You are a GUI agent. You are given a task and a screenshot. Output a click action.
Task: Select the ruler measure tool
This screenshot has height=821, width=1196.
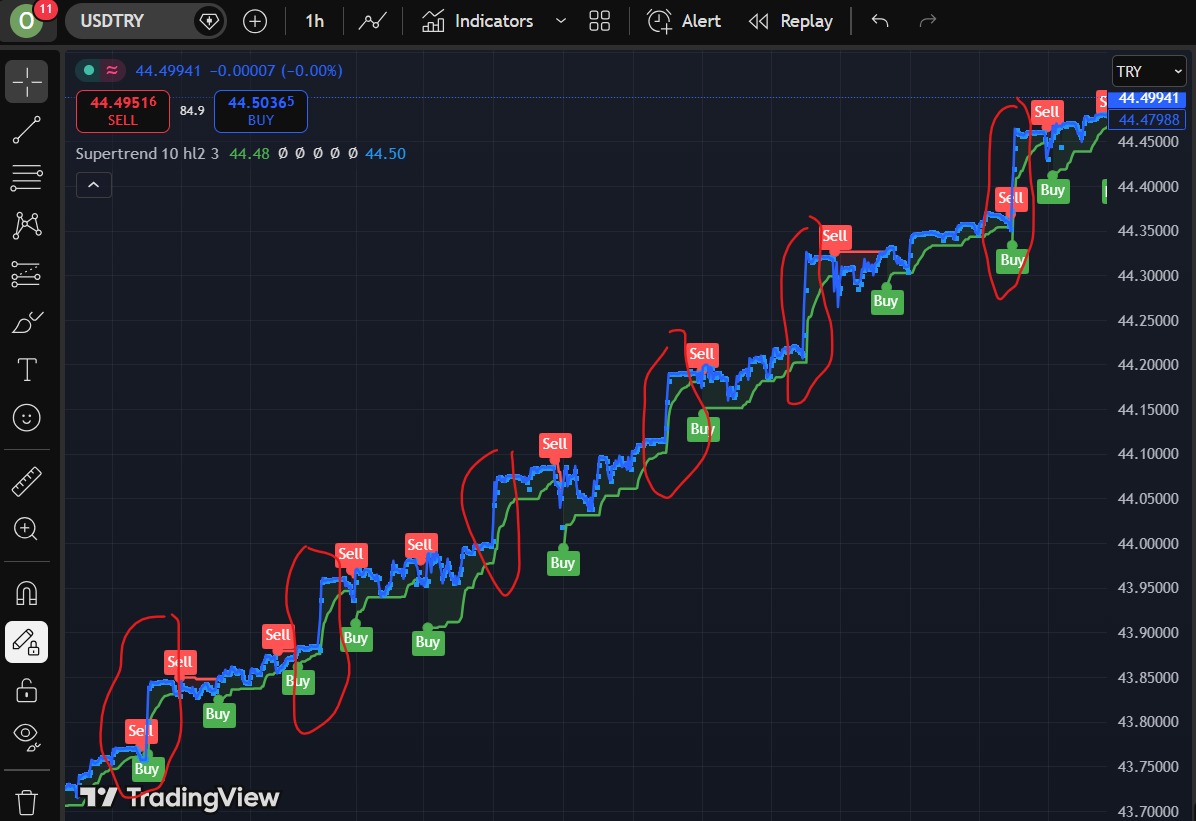click(x=27, y=483)
